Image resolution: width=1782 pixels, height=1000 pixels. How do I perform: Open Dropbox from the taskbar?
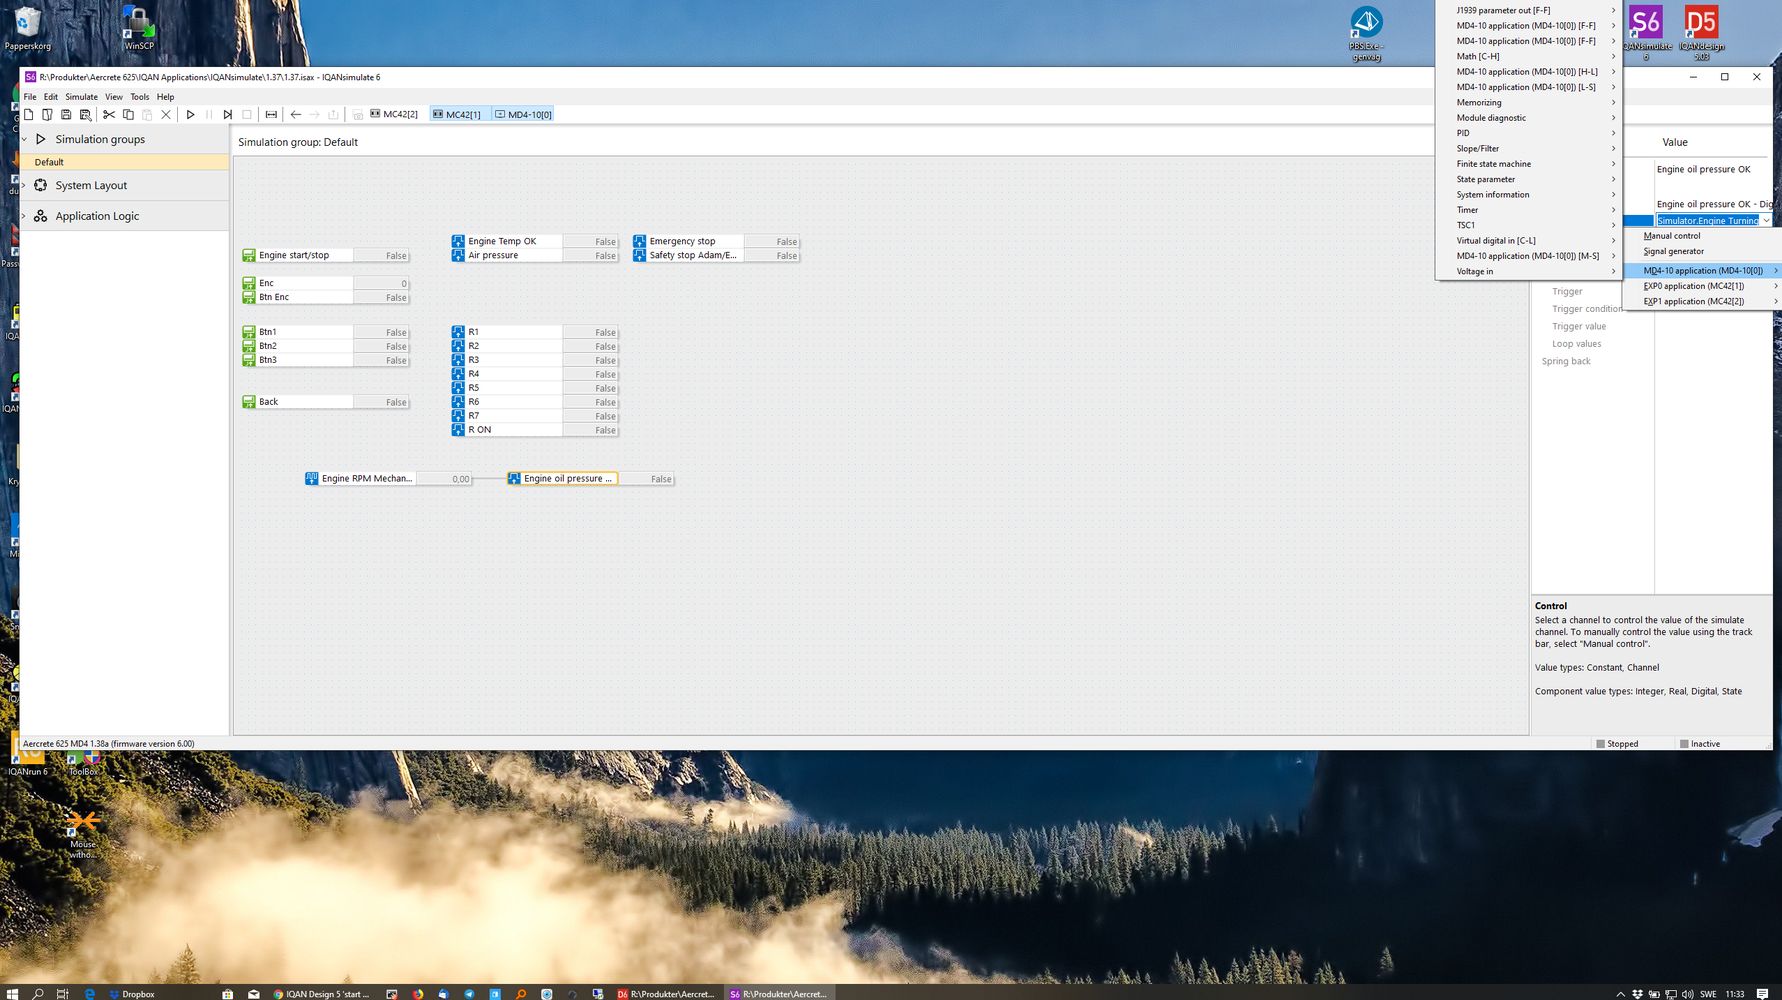click(132, 994)
